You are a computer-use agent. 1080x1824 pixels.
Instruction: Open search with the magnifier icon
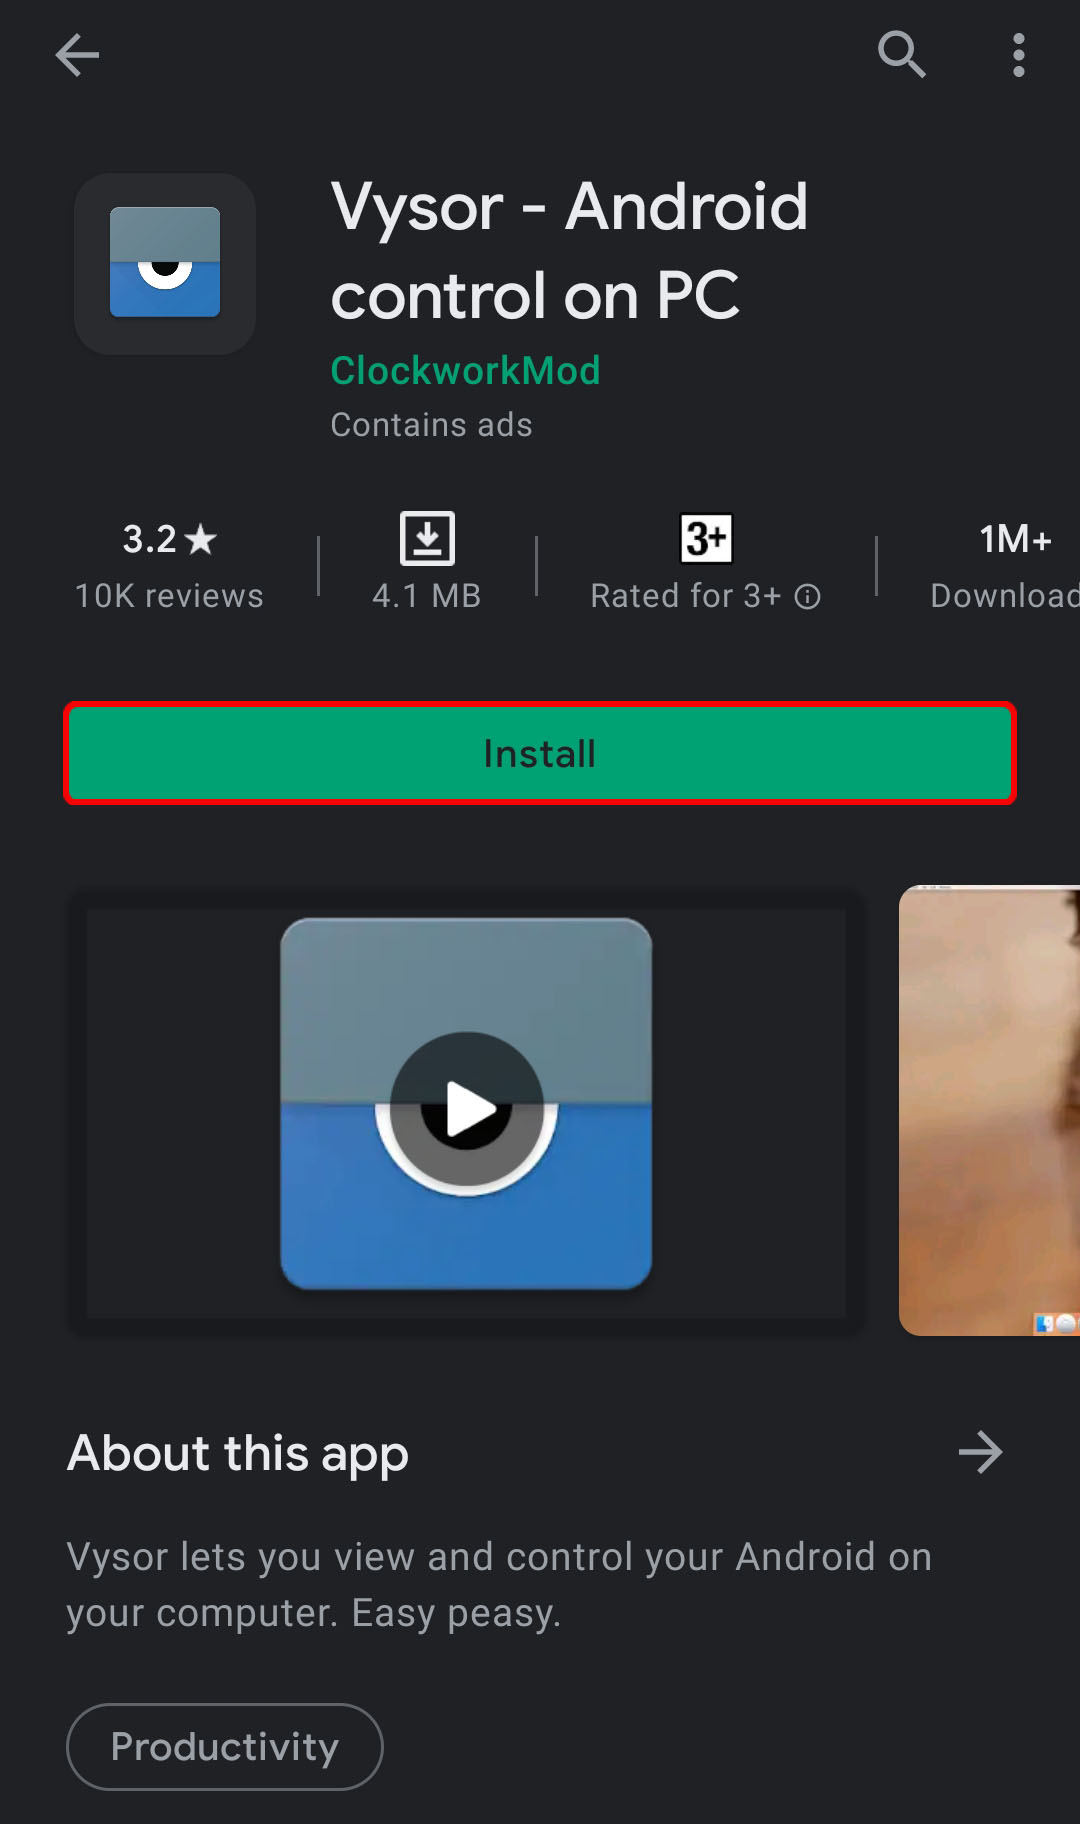coord(901,55)
